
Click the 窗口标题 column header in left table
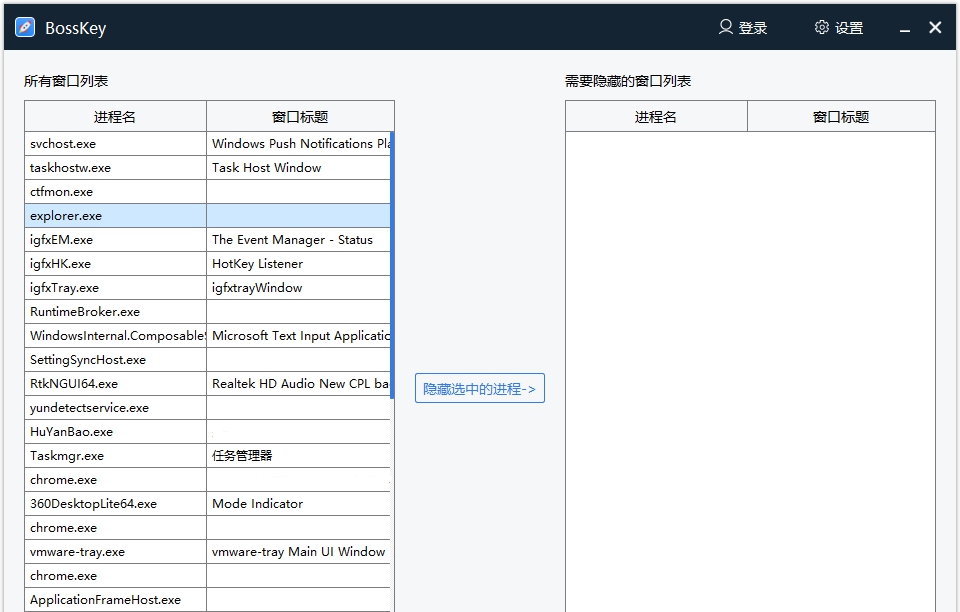click(298, 116)
